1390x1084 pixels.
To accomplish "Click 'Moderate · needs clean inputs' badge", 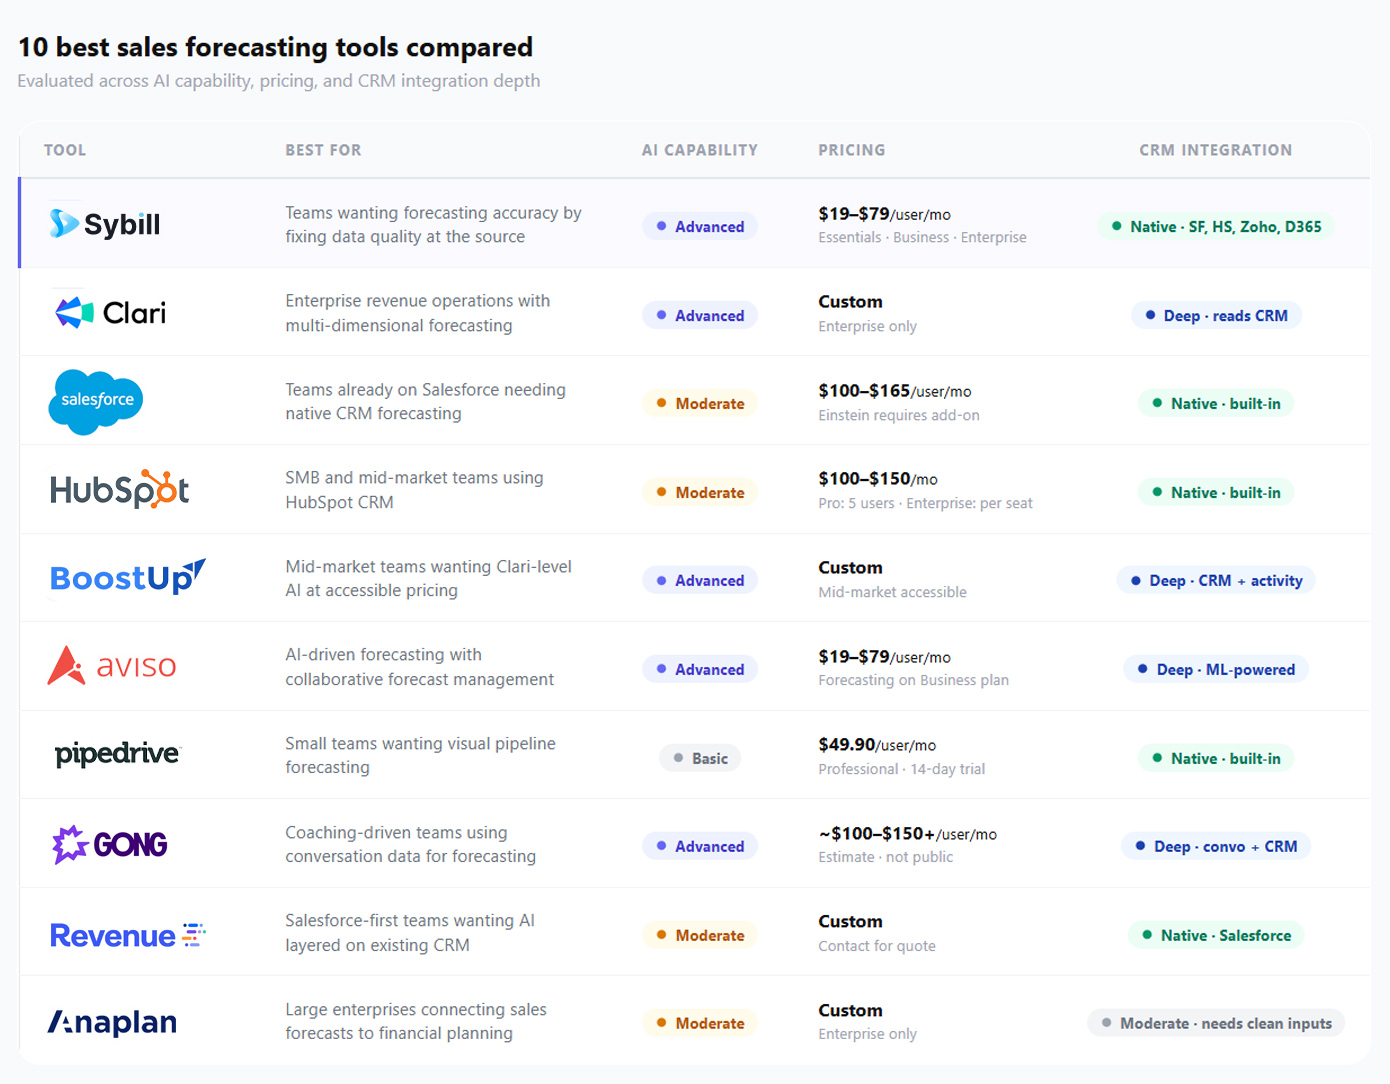I will click(1216, 1024).
